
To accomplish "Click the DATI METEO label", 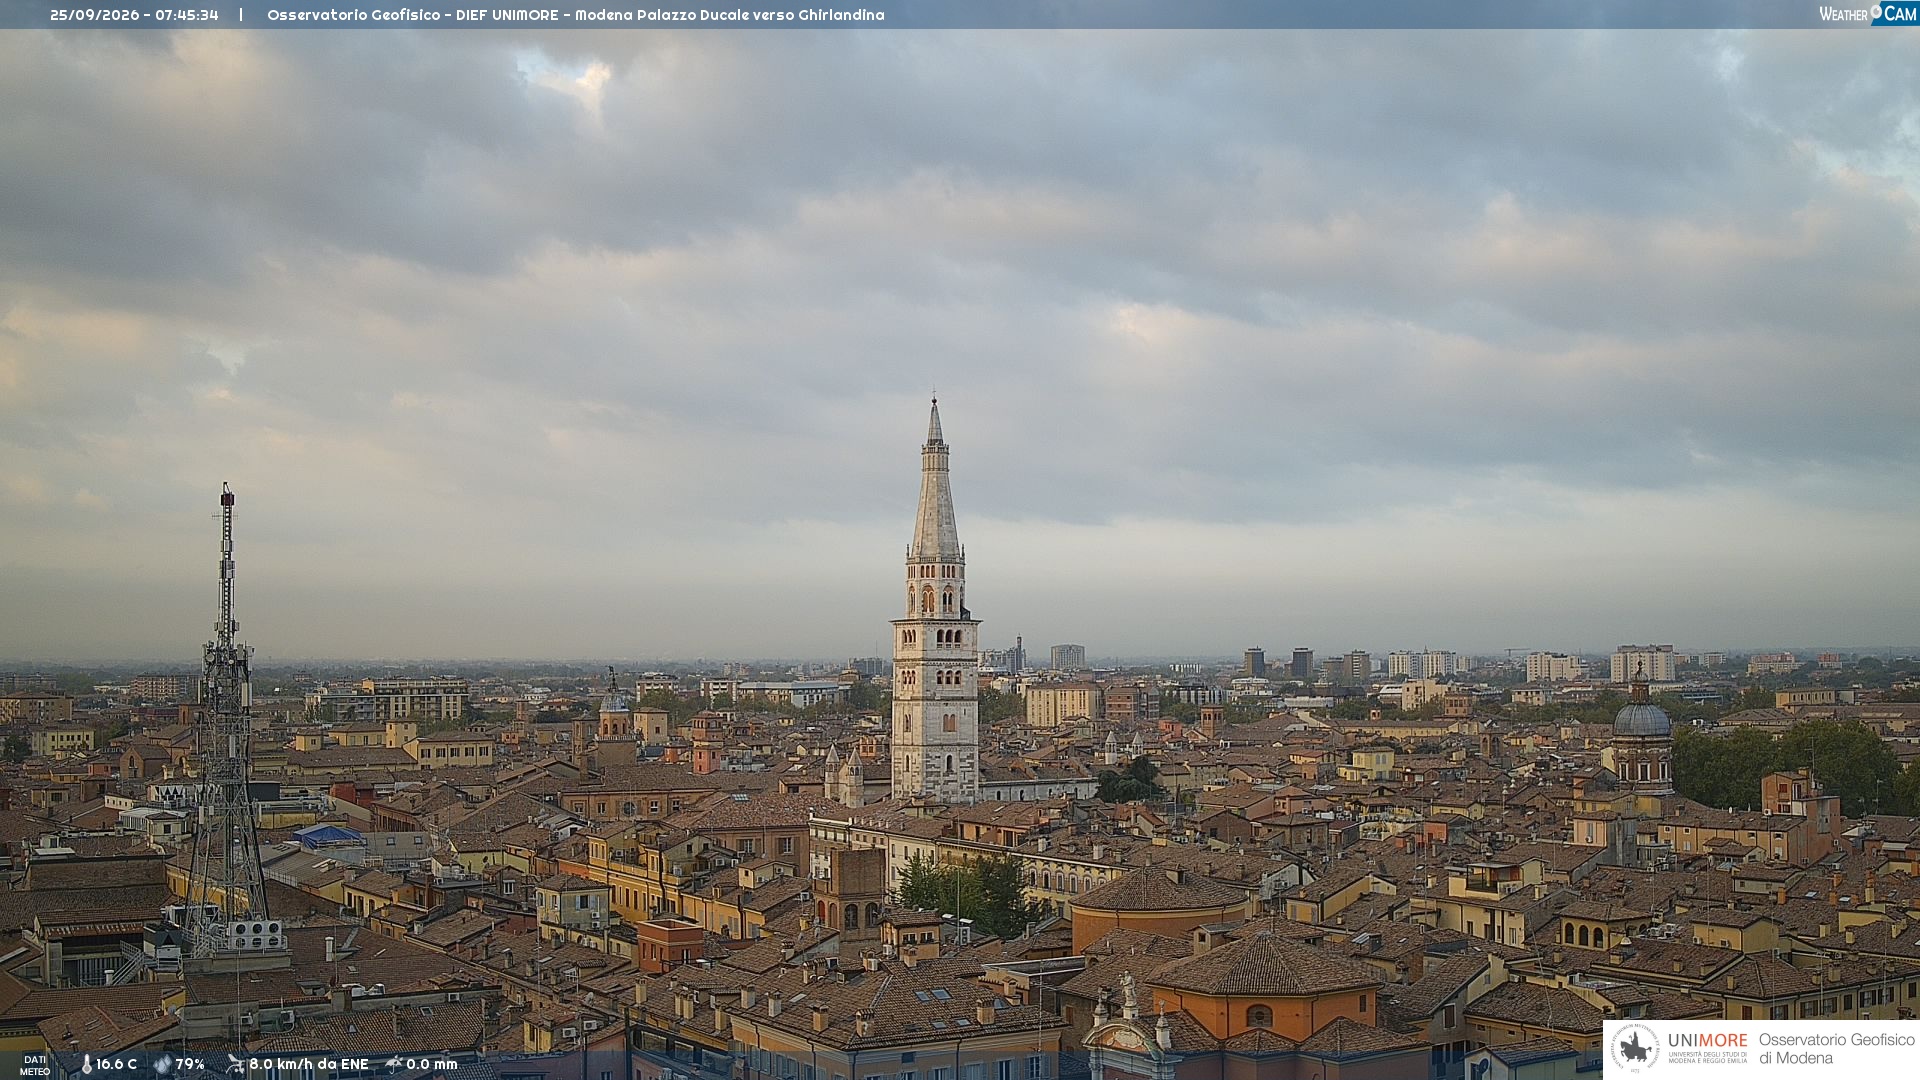I will (35, 1065).
